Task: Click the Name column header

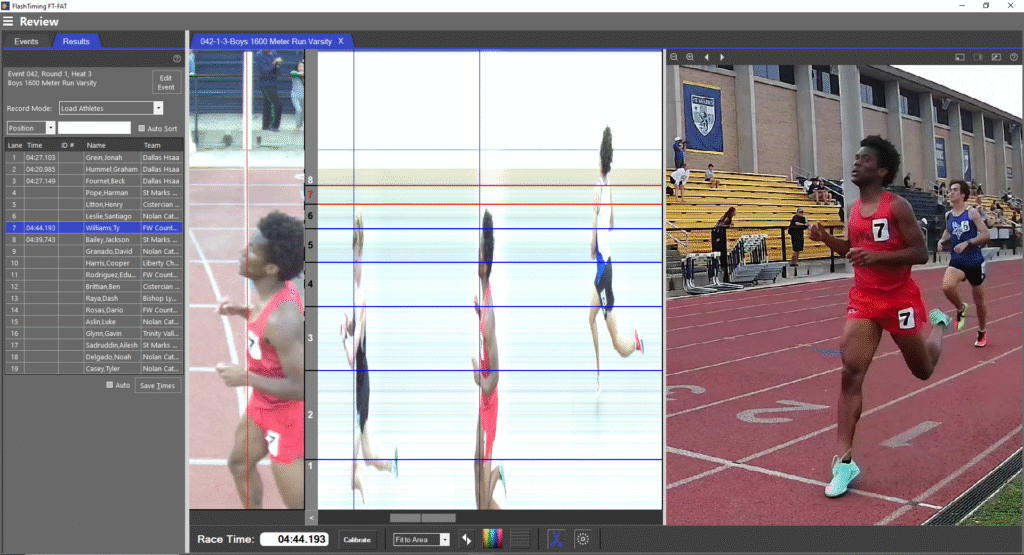Action: [112, 145]
